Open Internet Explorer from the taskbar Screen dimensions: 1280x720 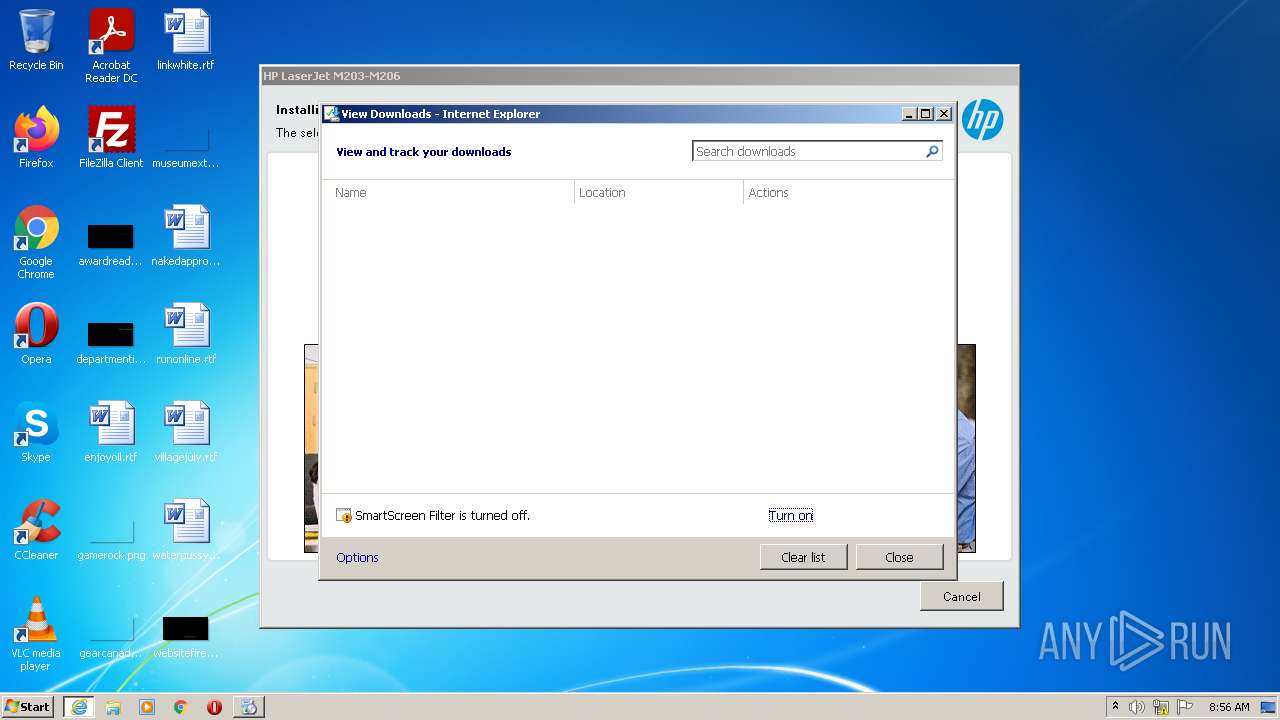tap(79, 707)
